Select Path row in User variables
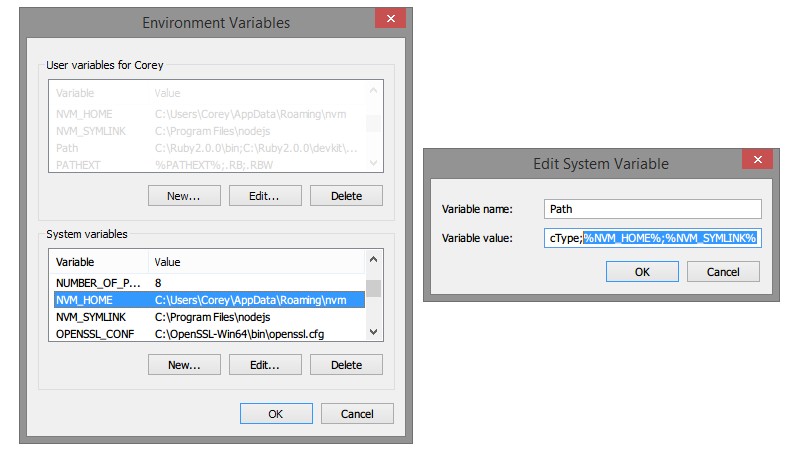 click(x=209, y=148)
